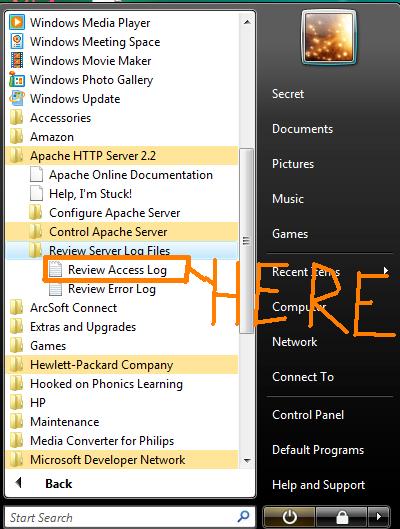Click the Review Server Log Files folder icon
This screenshot has width=400, height=529.
tap(35, 250)
